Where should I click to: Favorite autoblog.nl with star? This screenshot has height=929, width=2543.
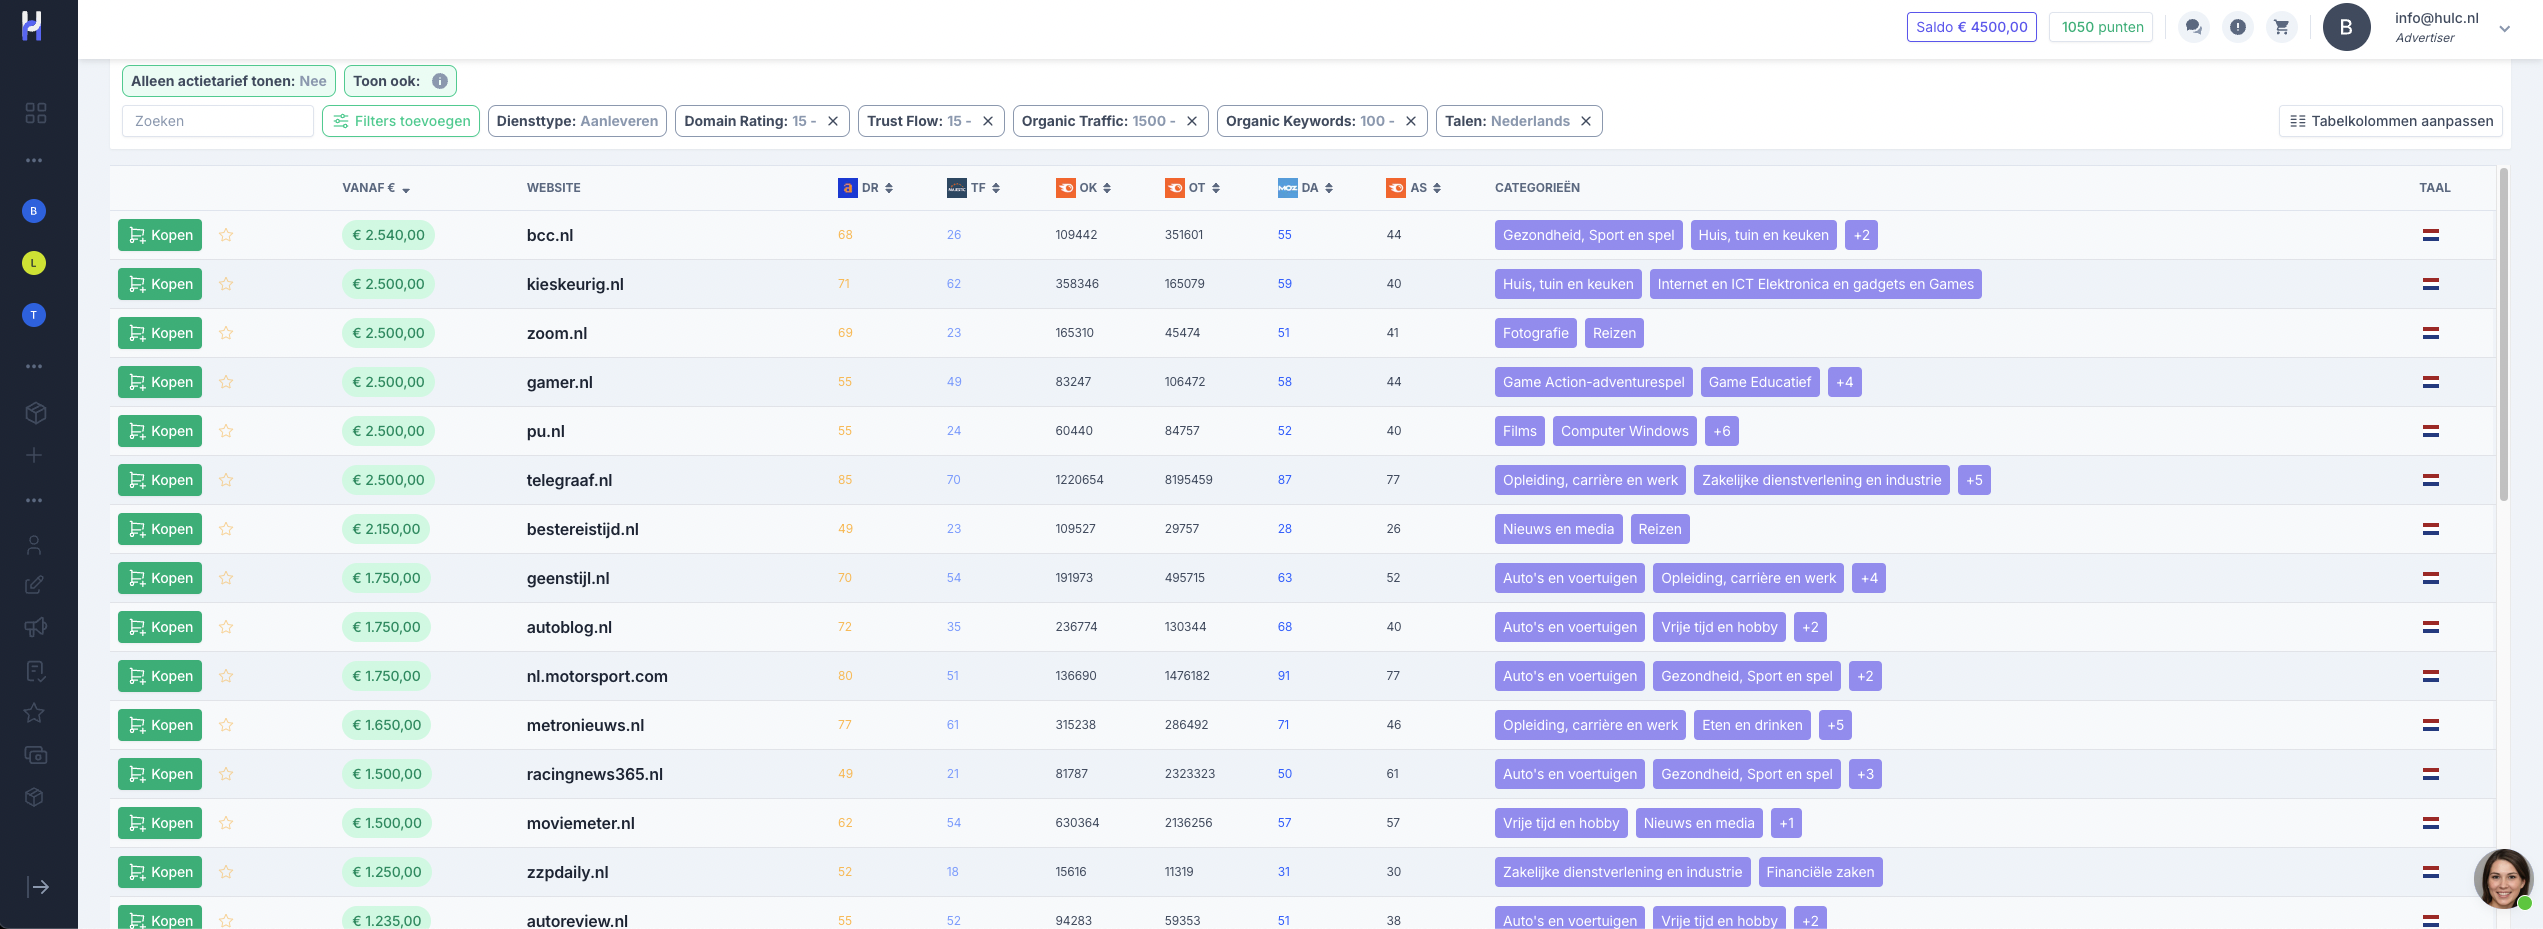pyautogui.click(x=226, y=627)
